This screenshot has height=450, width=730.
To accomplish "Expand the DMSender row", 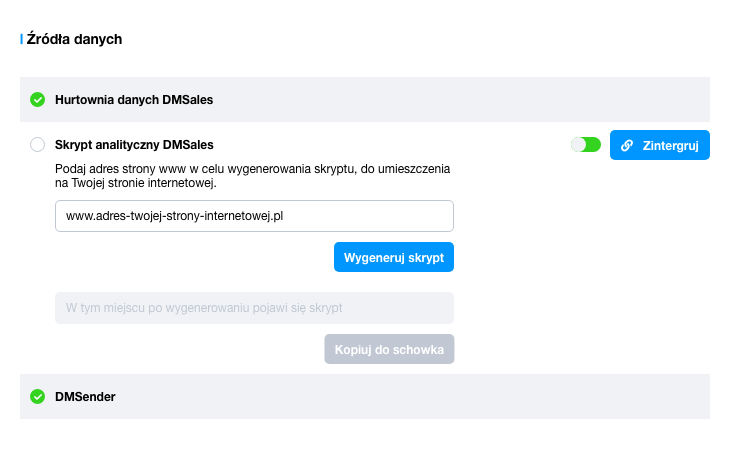I will pos(365,396).
